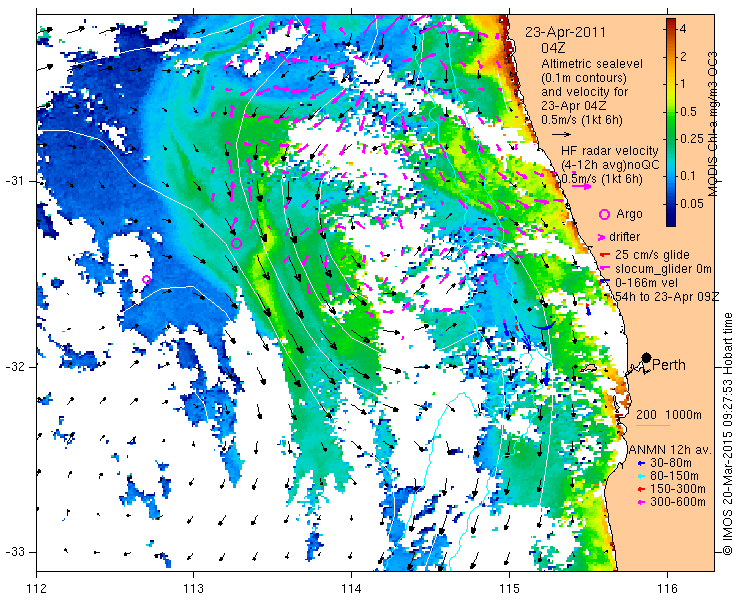Image resolution: width=740 pixels, height=600 pixels.
Task: Click the IMOS copyright timestamp text
Action: click(728, 433)
